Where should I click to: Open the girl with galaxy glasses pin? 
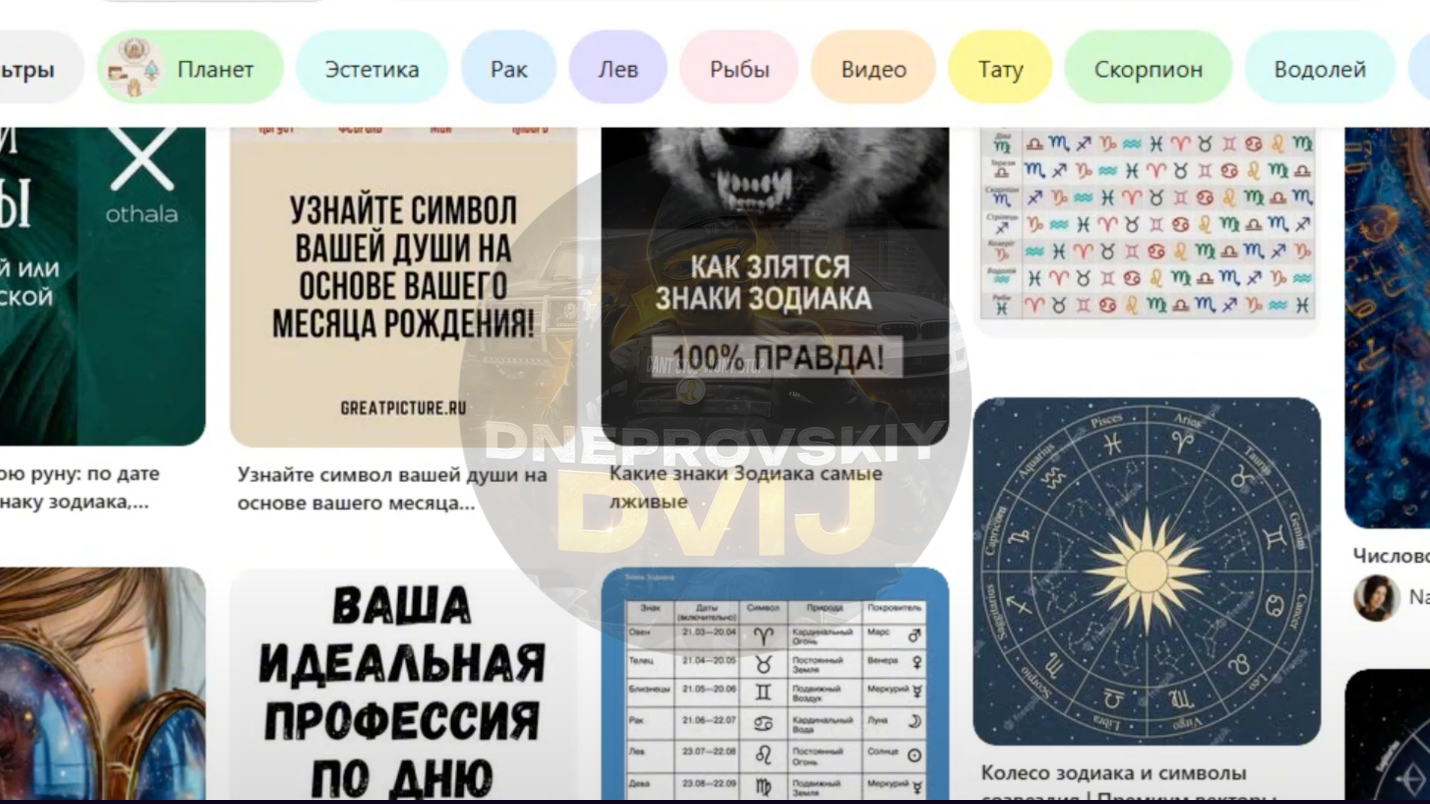[102, 686]
